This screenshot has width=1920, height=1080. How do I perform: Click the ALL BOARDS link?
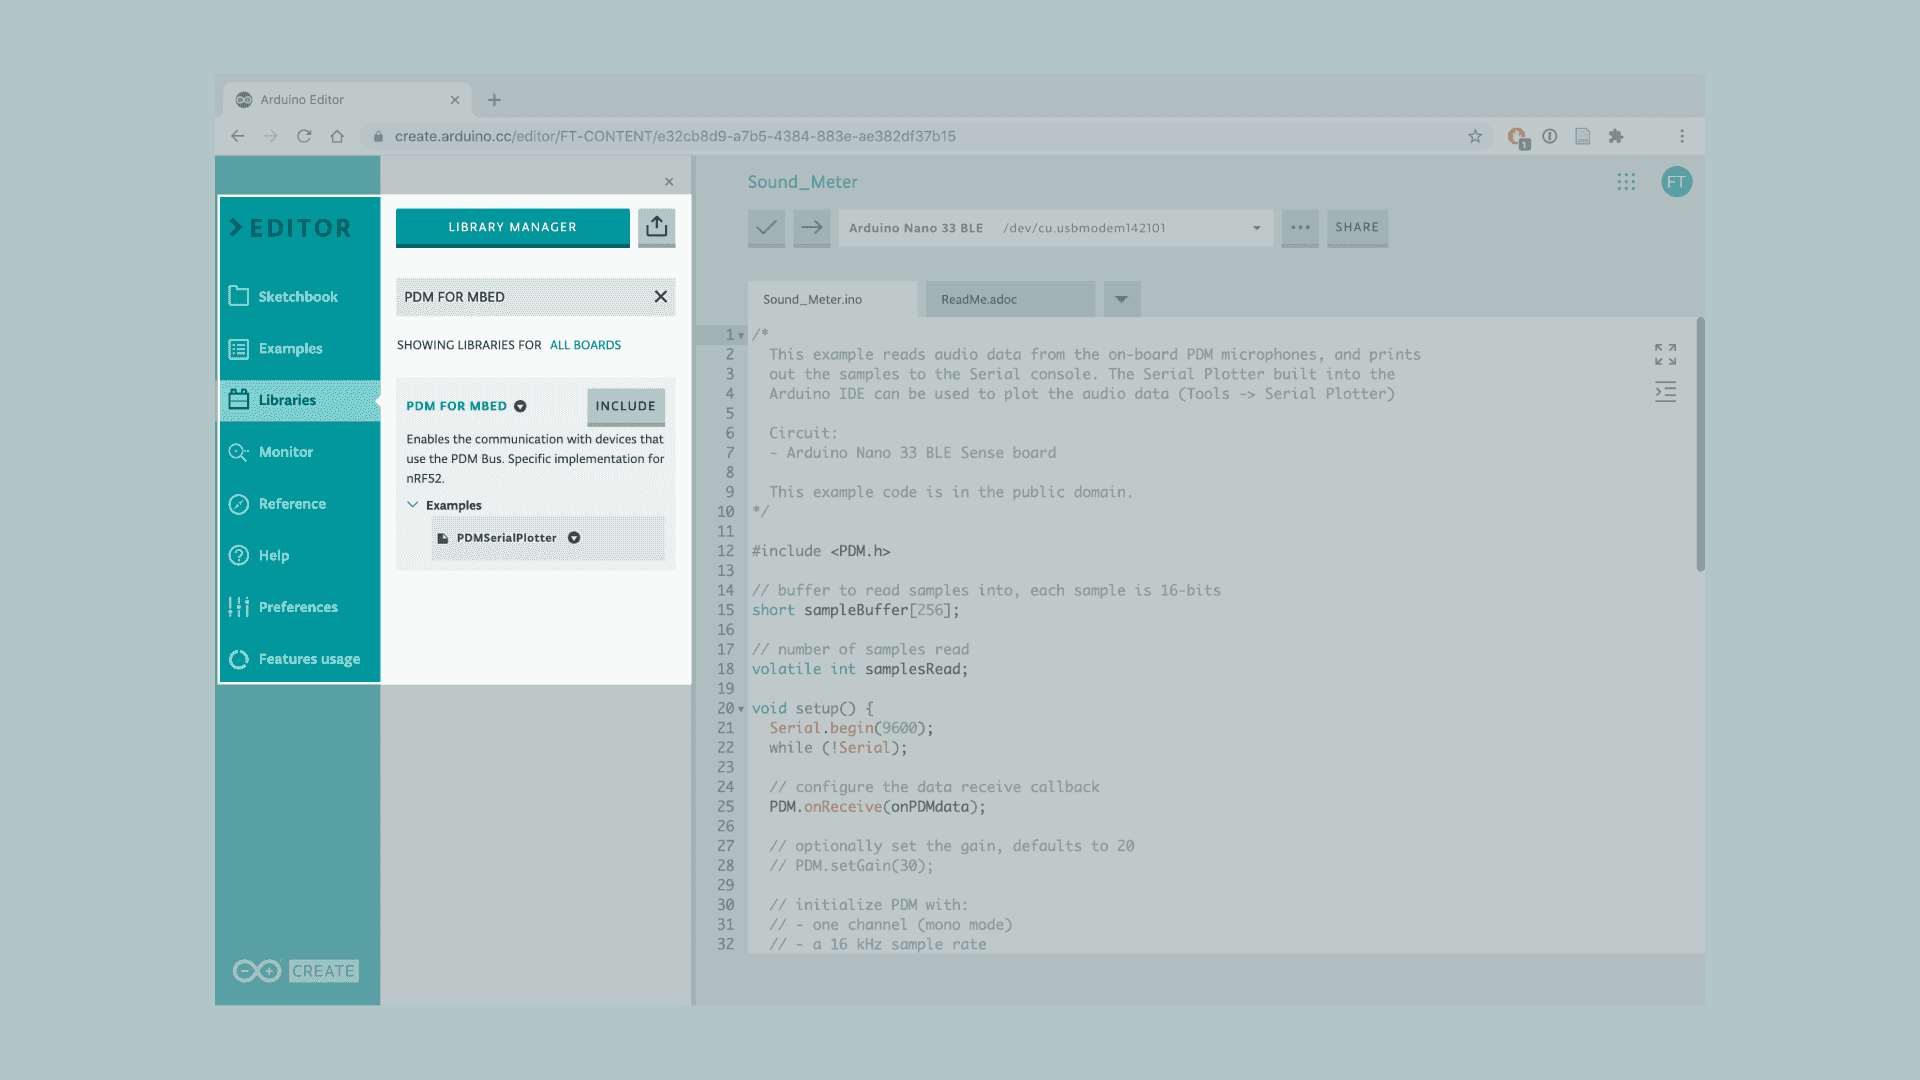coord(585,345)
